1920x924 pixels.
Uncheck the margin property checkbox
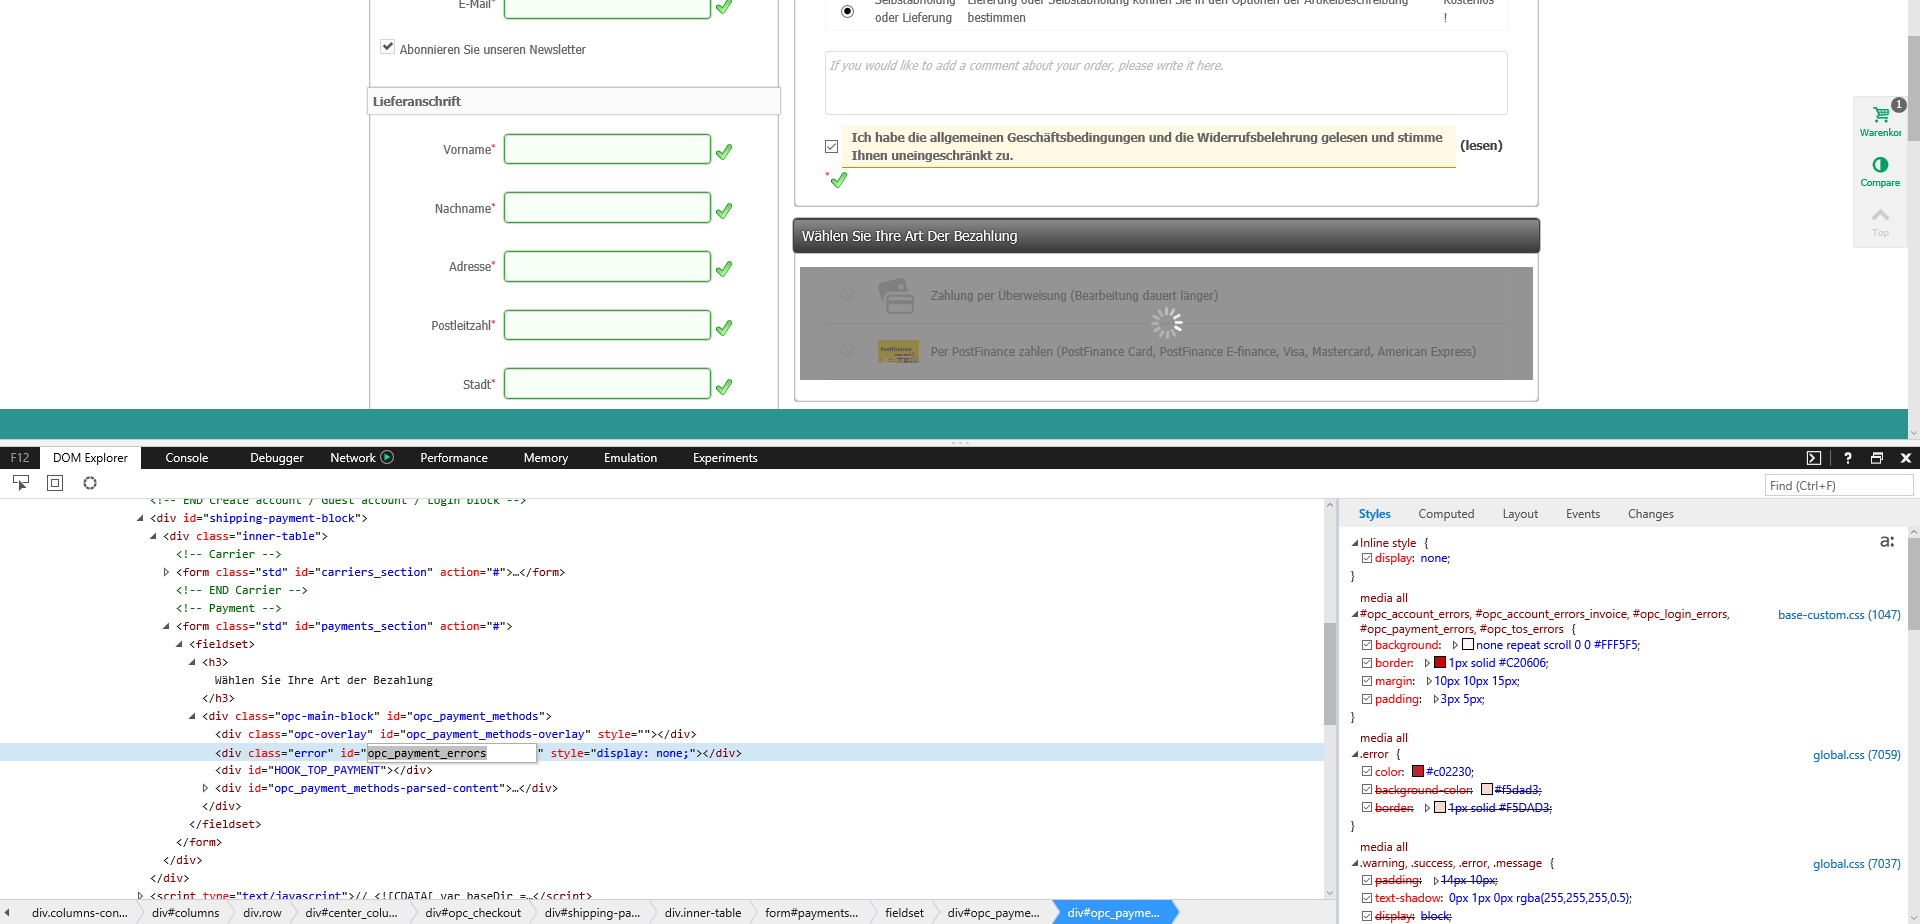pyautogui.click(x=1366, y=681)
